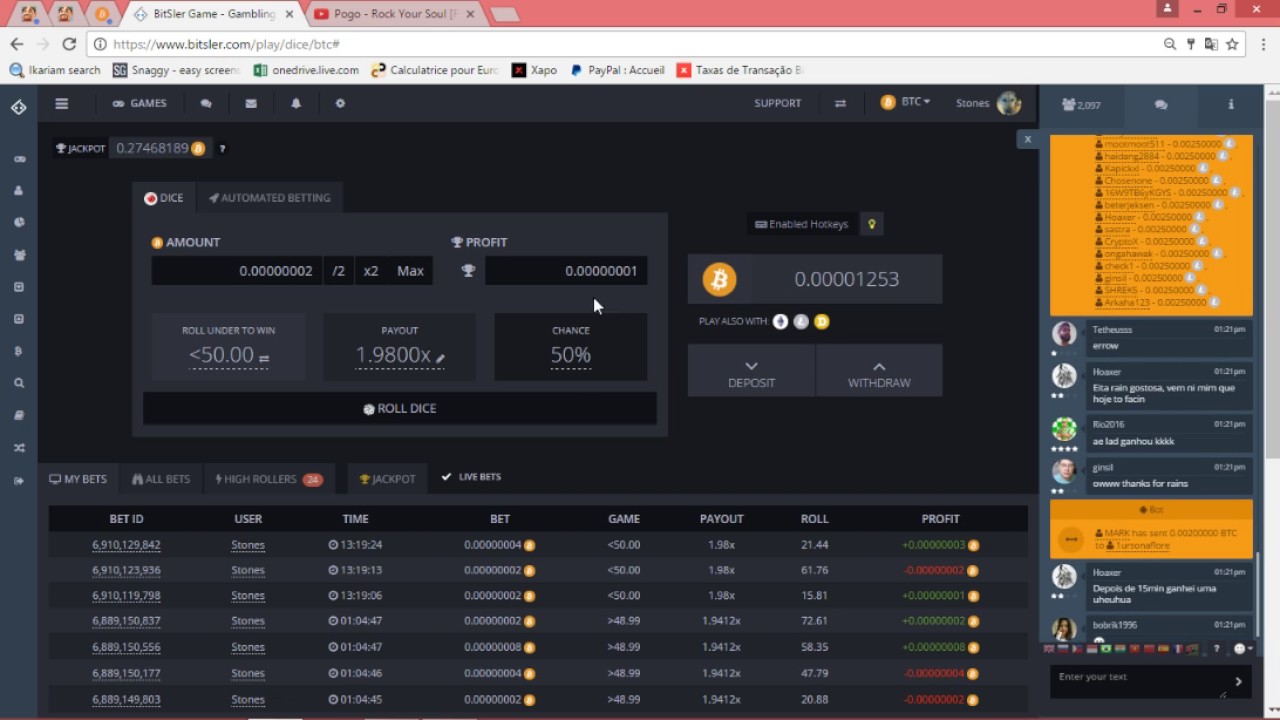Open the Games menu
The image size is (1280, 720).
coord(139,103)
